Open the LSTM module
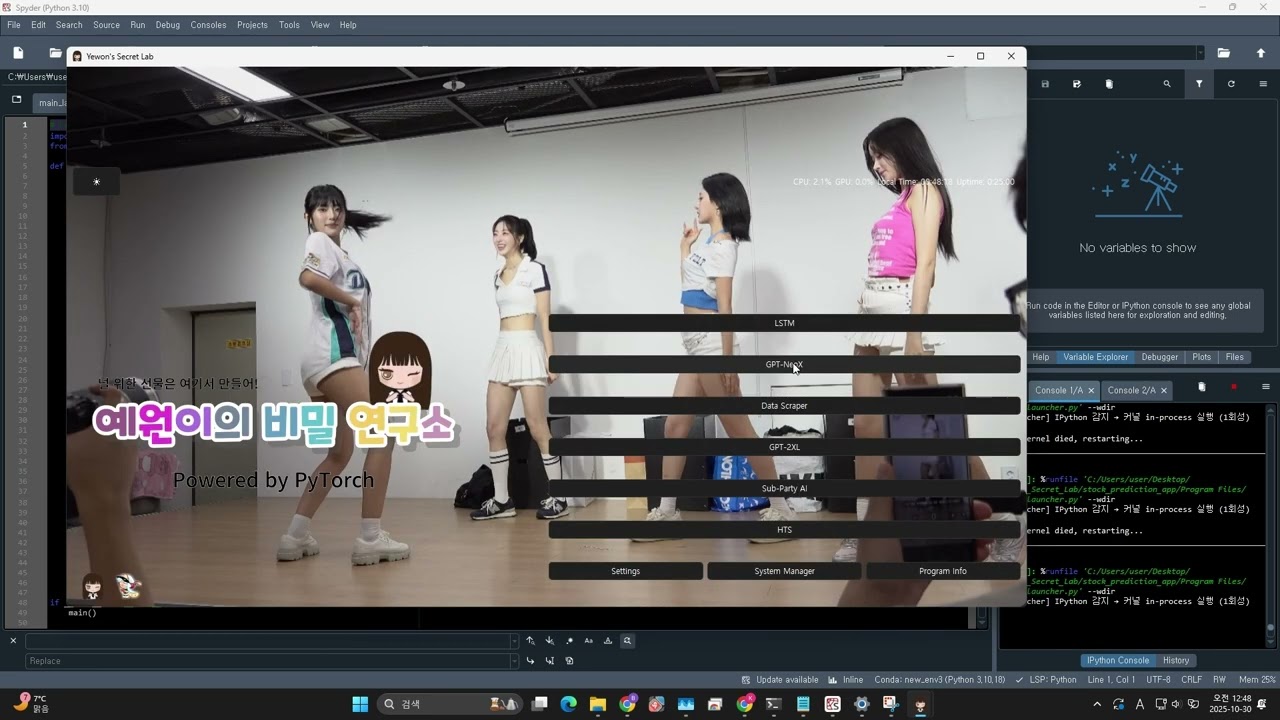 point(784,323)
